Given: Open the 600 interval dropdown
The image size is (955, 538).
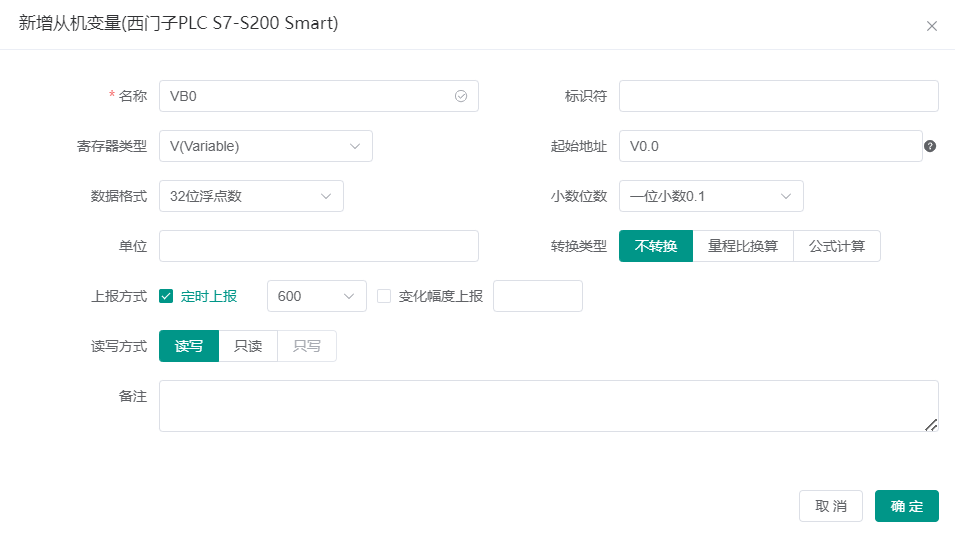Looking at the screenshot, I should [x=317, y=296].
